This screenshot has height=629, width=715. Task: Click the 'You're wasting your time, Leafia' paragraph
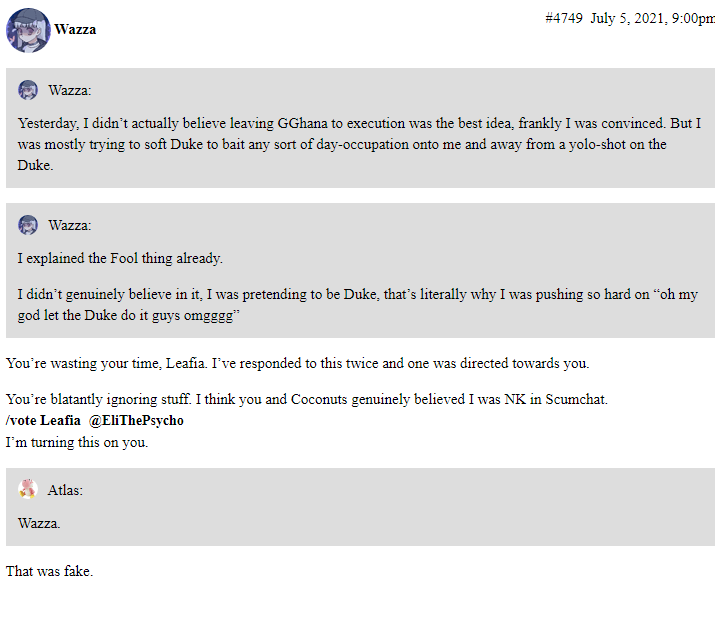click(297, 363)
